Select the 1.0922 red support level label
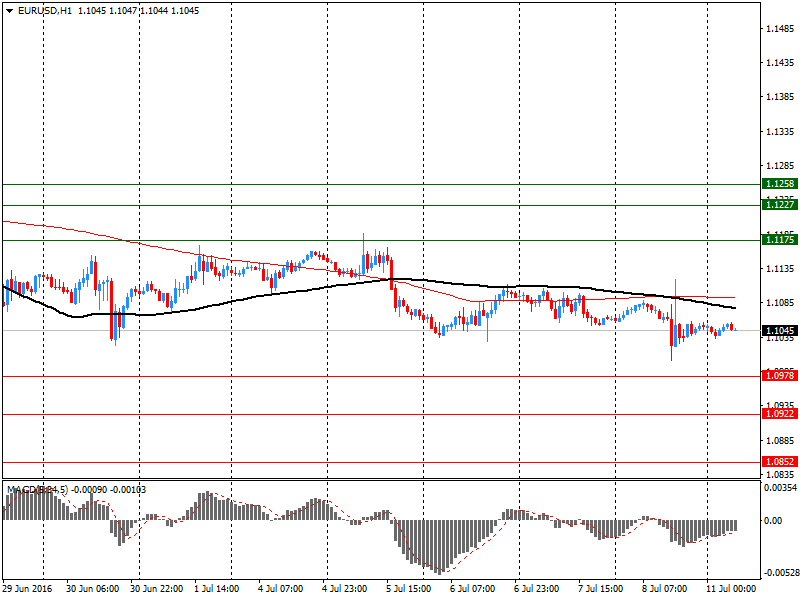 point(780,414)
